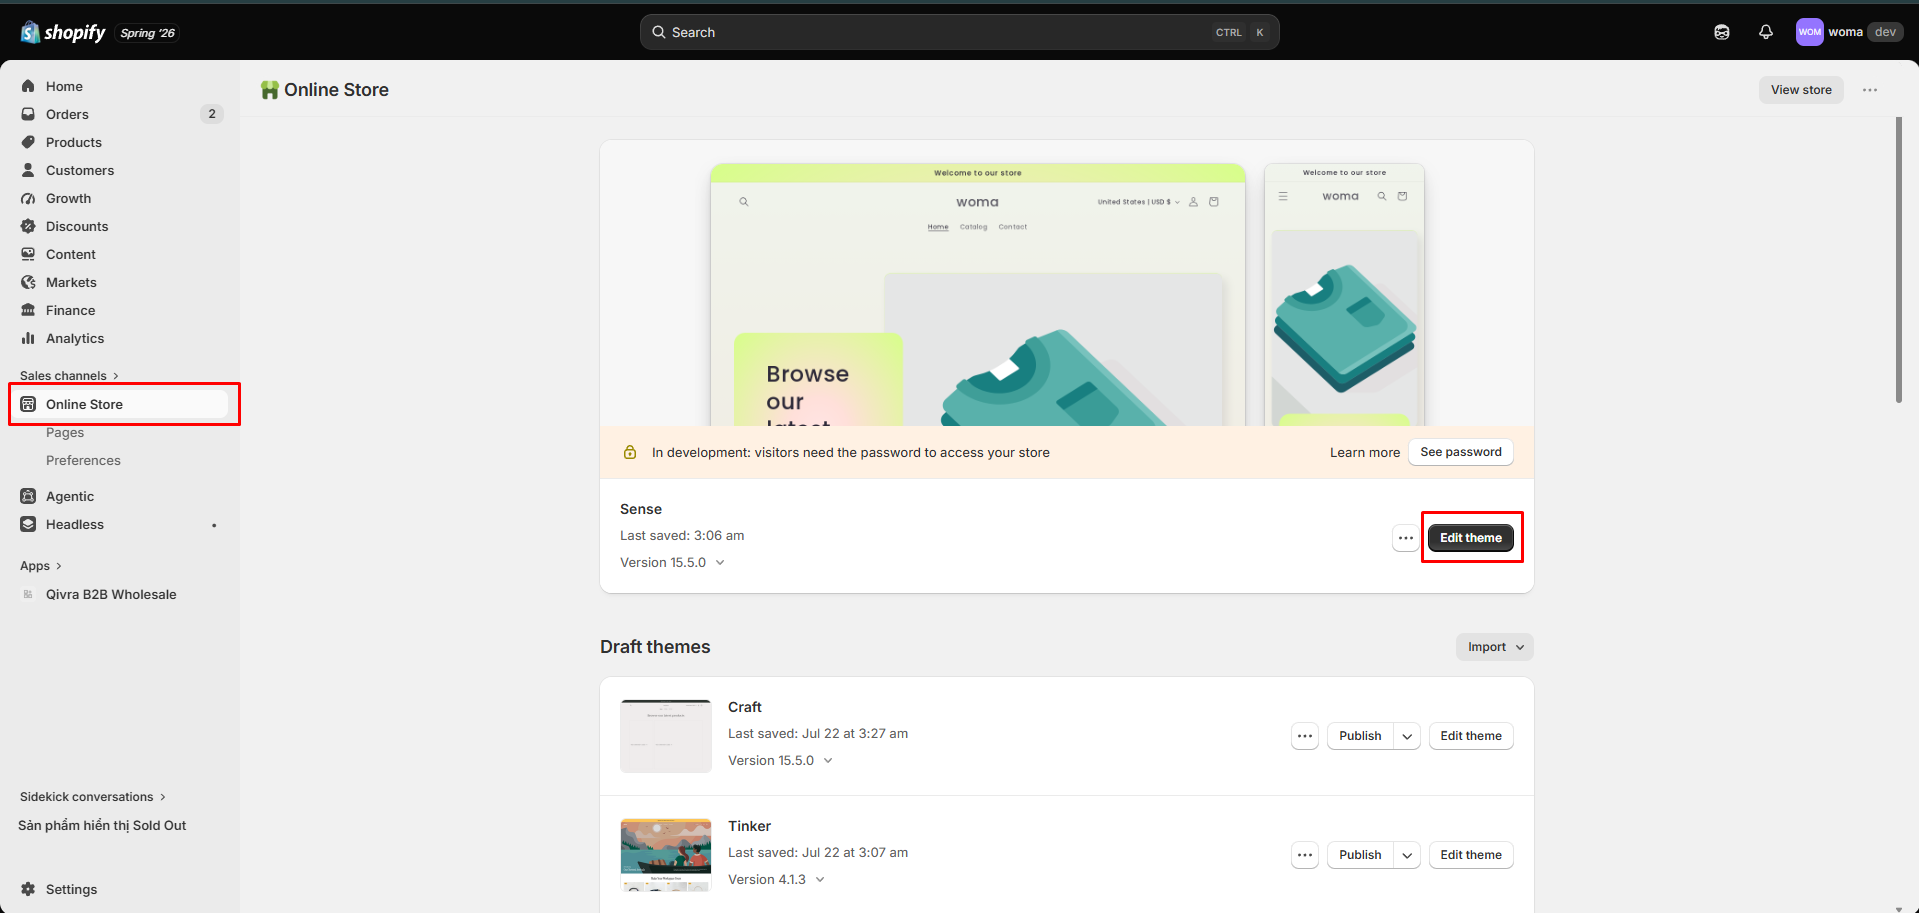The height and width of the screenshot is (913, 1919).
Task: Click the Spring '26 edition badge
Action: tap(148, 33)
